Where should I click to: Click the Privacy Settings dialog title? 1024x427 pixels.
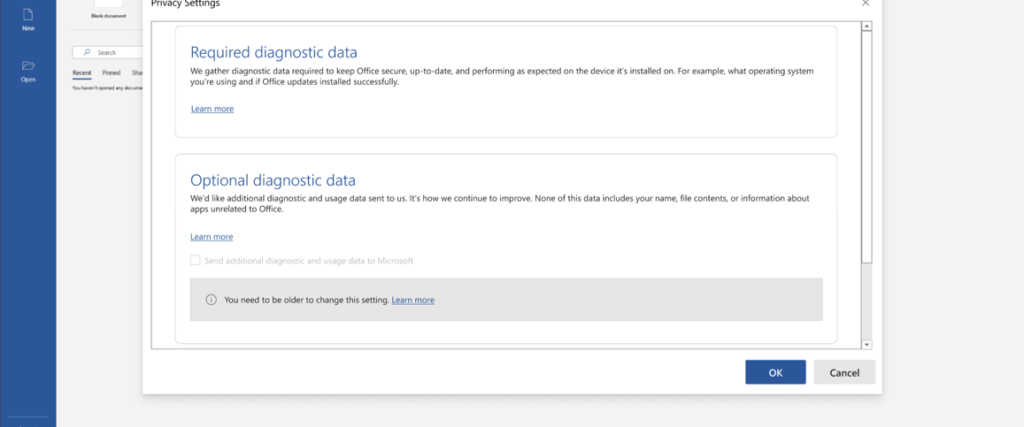[x=185, y=3]
